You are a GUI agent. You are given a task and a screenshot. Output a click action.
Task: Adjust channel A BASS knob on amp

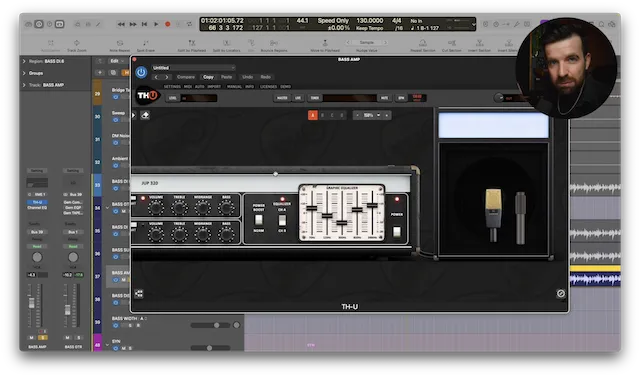click(226, 208)
